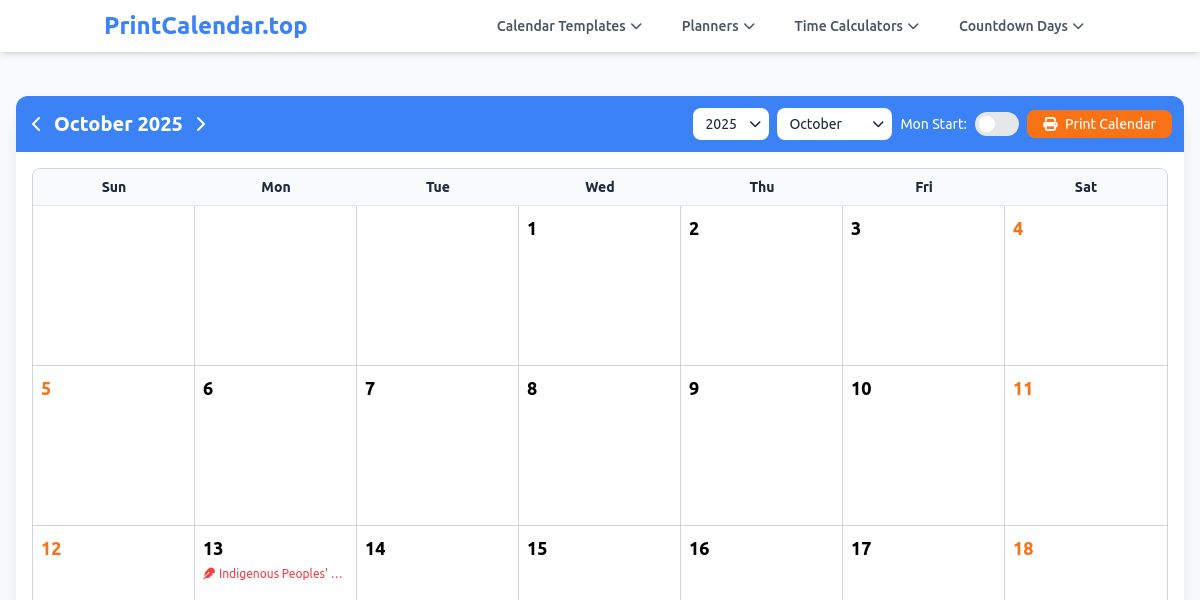
Task: Click the October 2025 heading title
Action: [118, 124]
